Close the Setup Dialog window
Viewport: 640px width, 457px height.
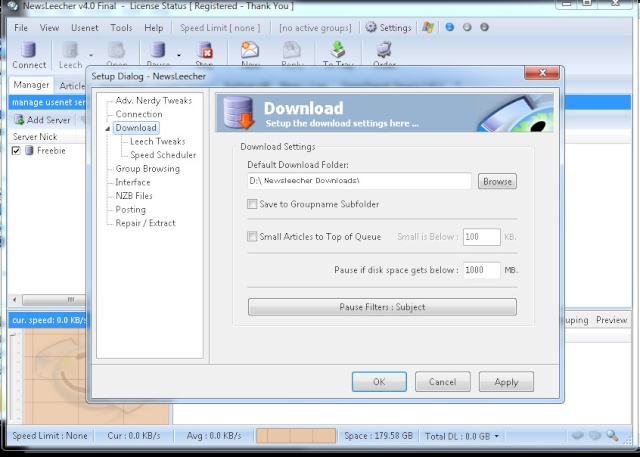[542, 73]
